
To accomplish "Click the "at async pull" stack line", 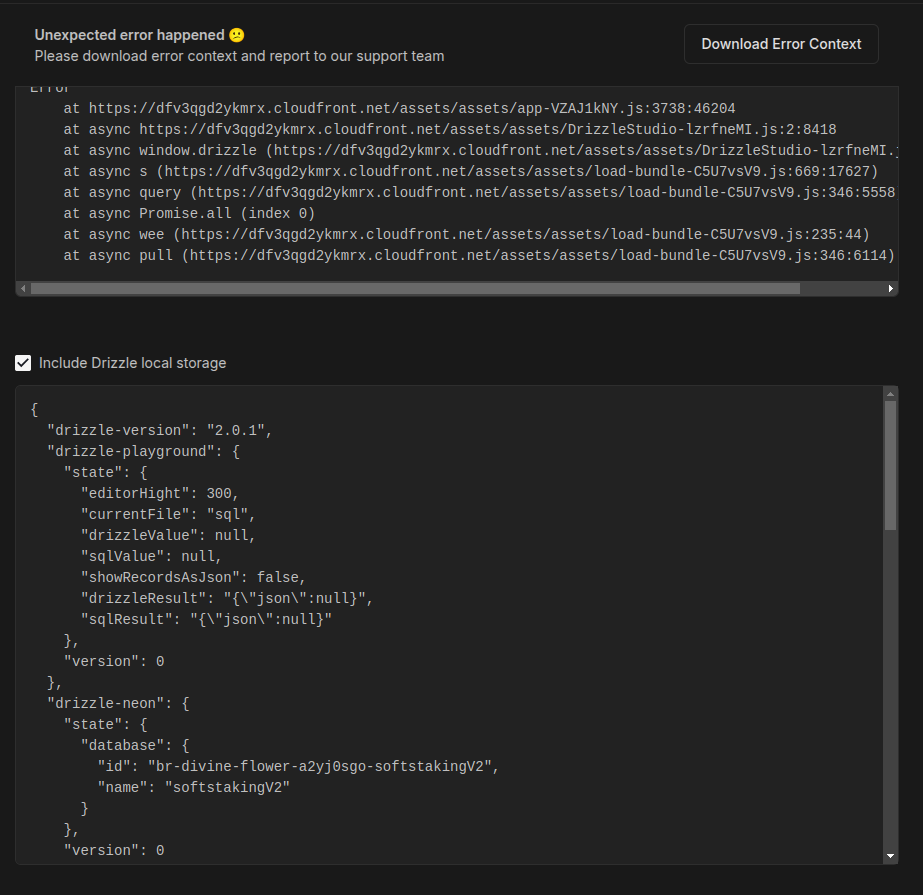I will tap(479, 256).
